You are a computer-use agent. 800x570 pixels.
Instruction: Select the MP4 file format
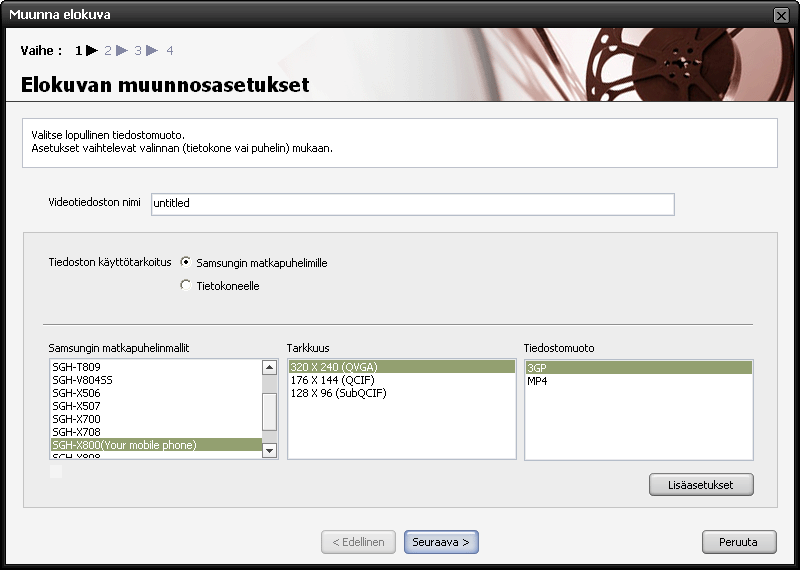click(x=639, y=381)
